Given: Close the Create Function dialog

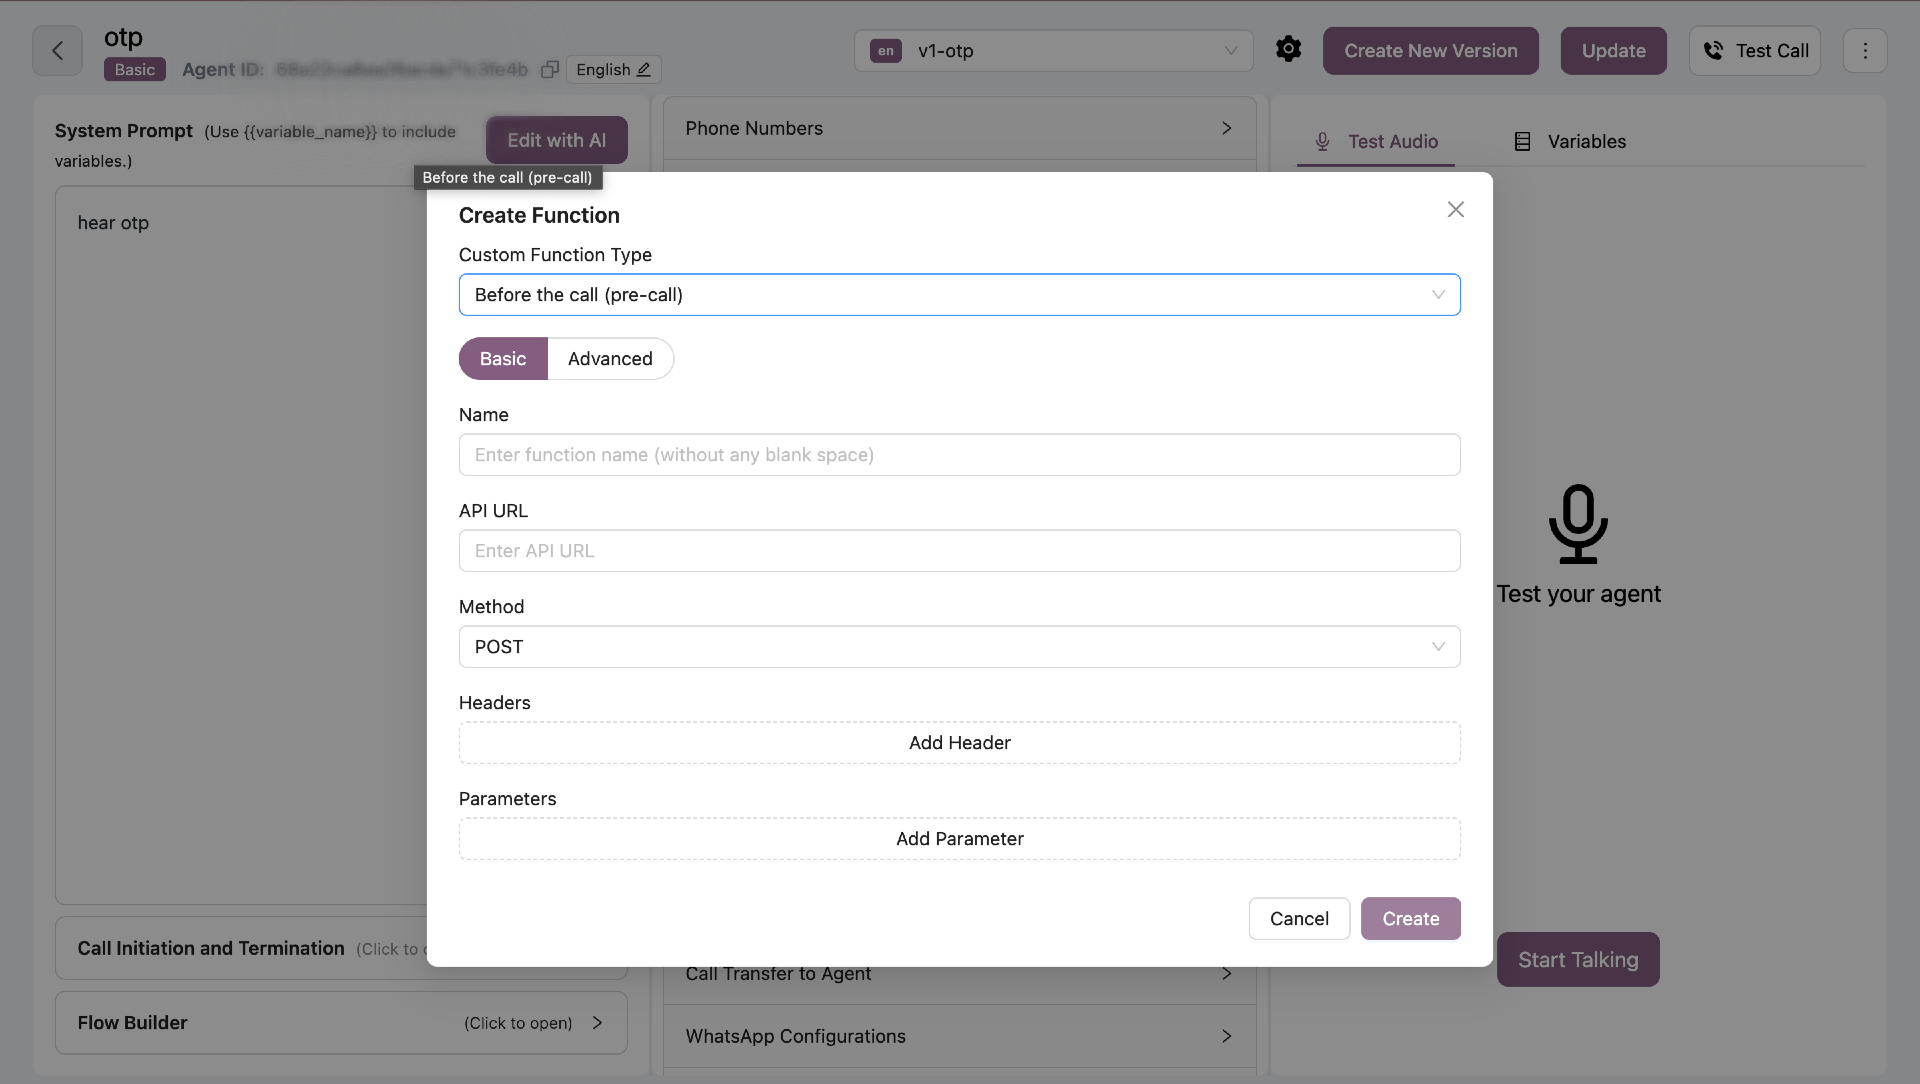Looking at the screenshot, I should tap(1456, 210).
